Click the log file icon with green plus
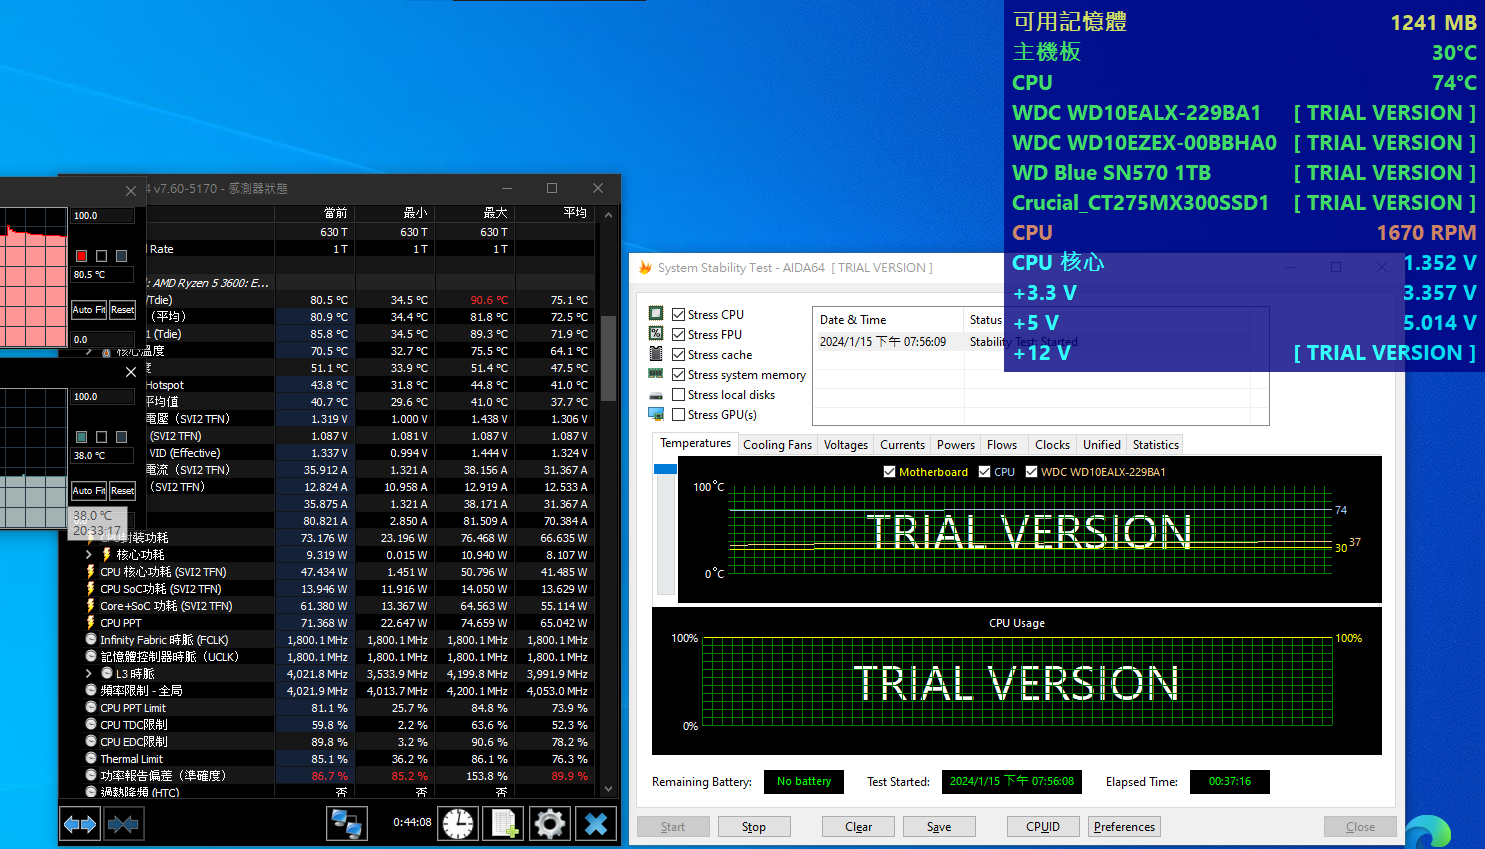The image size is (1485, 849). coord(503,824)
